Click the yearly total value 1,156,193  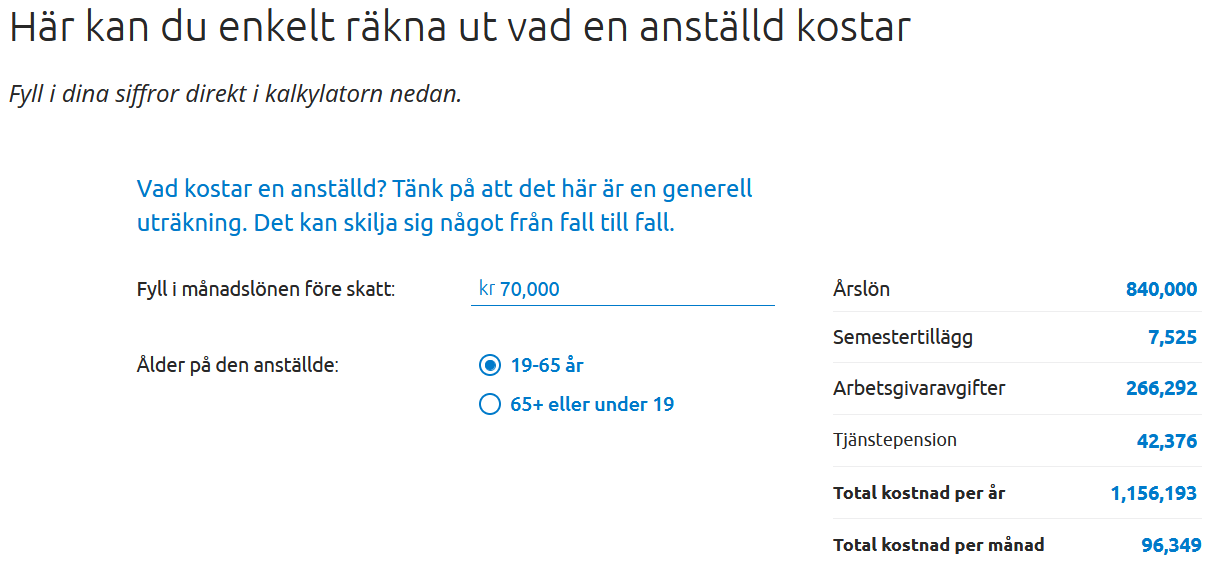[x=1153, y=493]
